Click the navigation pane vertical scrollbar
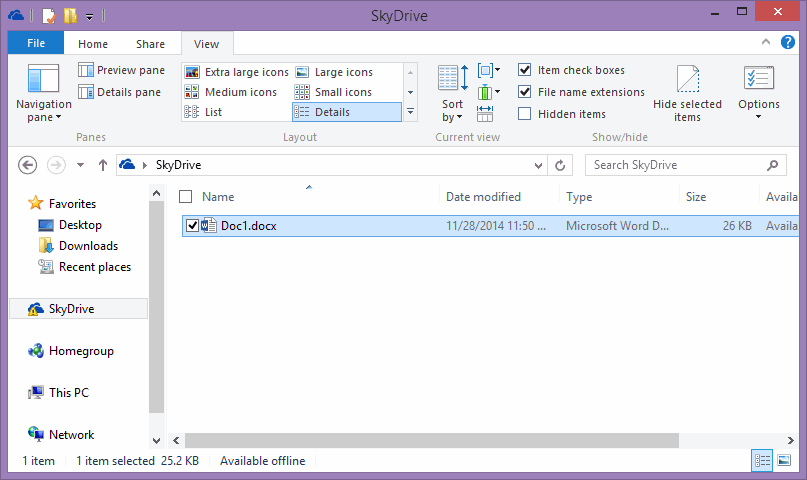Viewport: 807px width, 480px height. coord(156,307)
